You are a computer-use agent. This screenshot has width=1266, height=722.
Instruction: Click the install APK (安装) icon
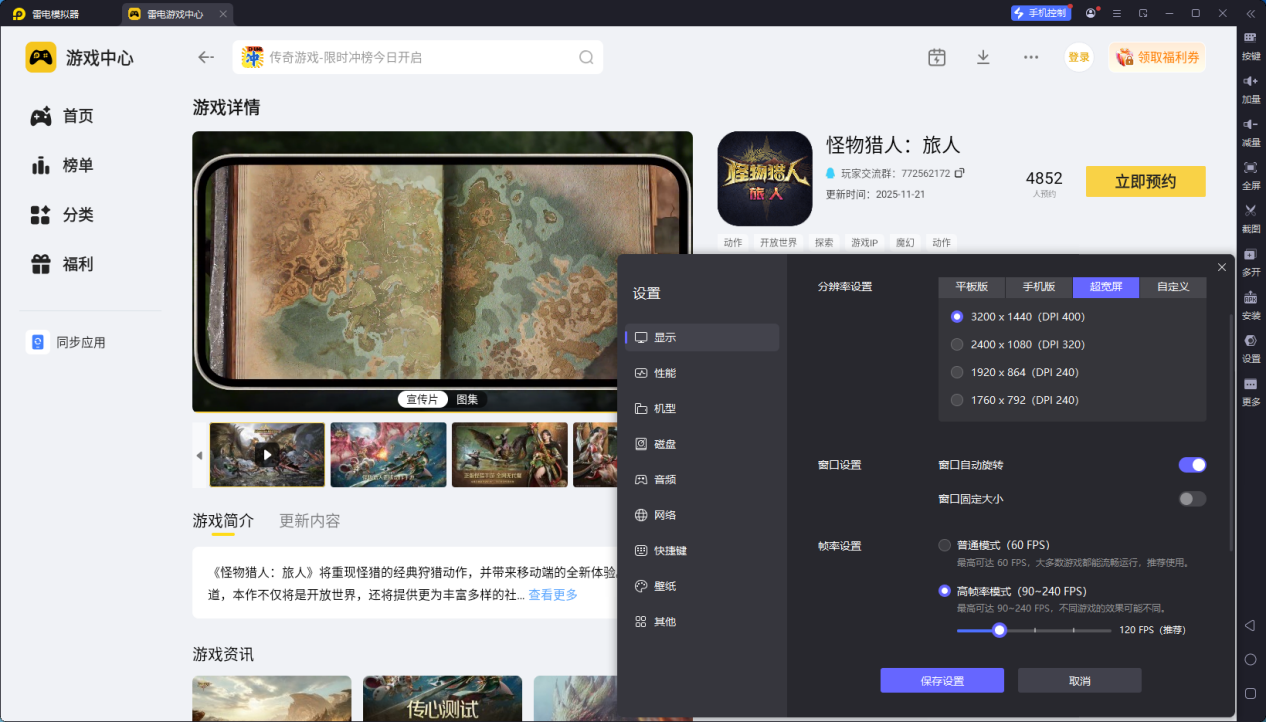pos(1250,298)
